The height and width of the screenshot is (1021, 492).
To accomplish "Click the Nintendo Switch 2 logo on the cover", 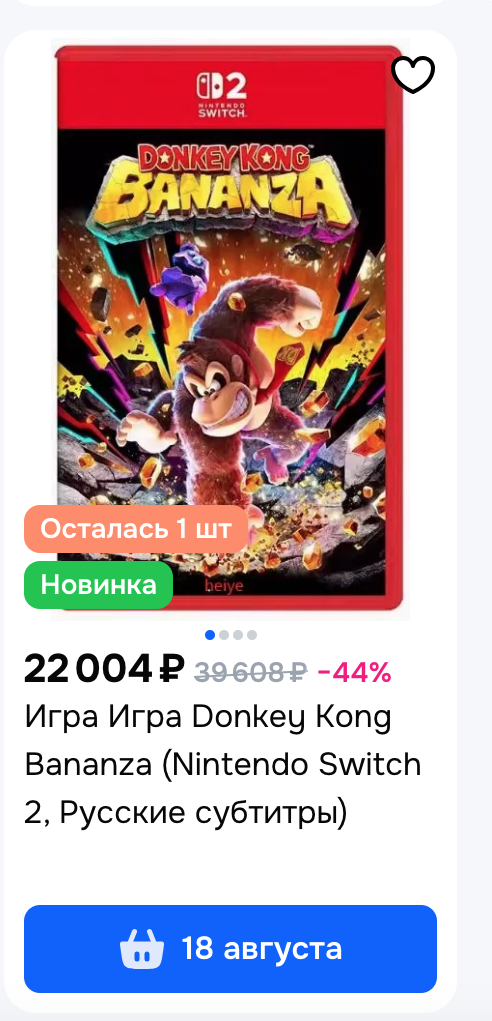I will [x=221, y=95].
